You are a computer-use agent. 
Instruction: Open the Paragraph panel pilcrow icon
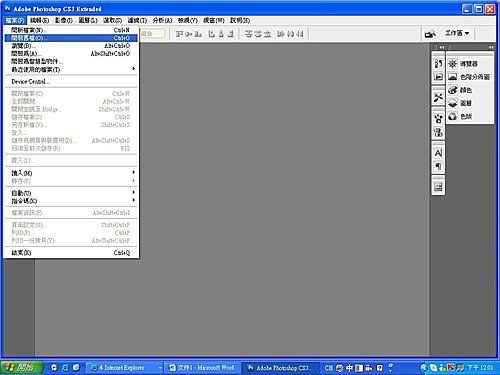[438, 166]
